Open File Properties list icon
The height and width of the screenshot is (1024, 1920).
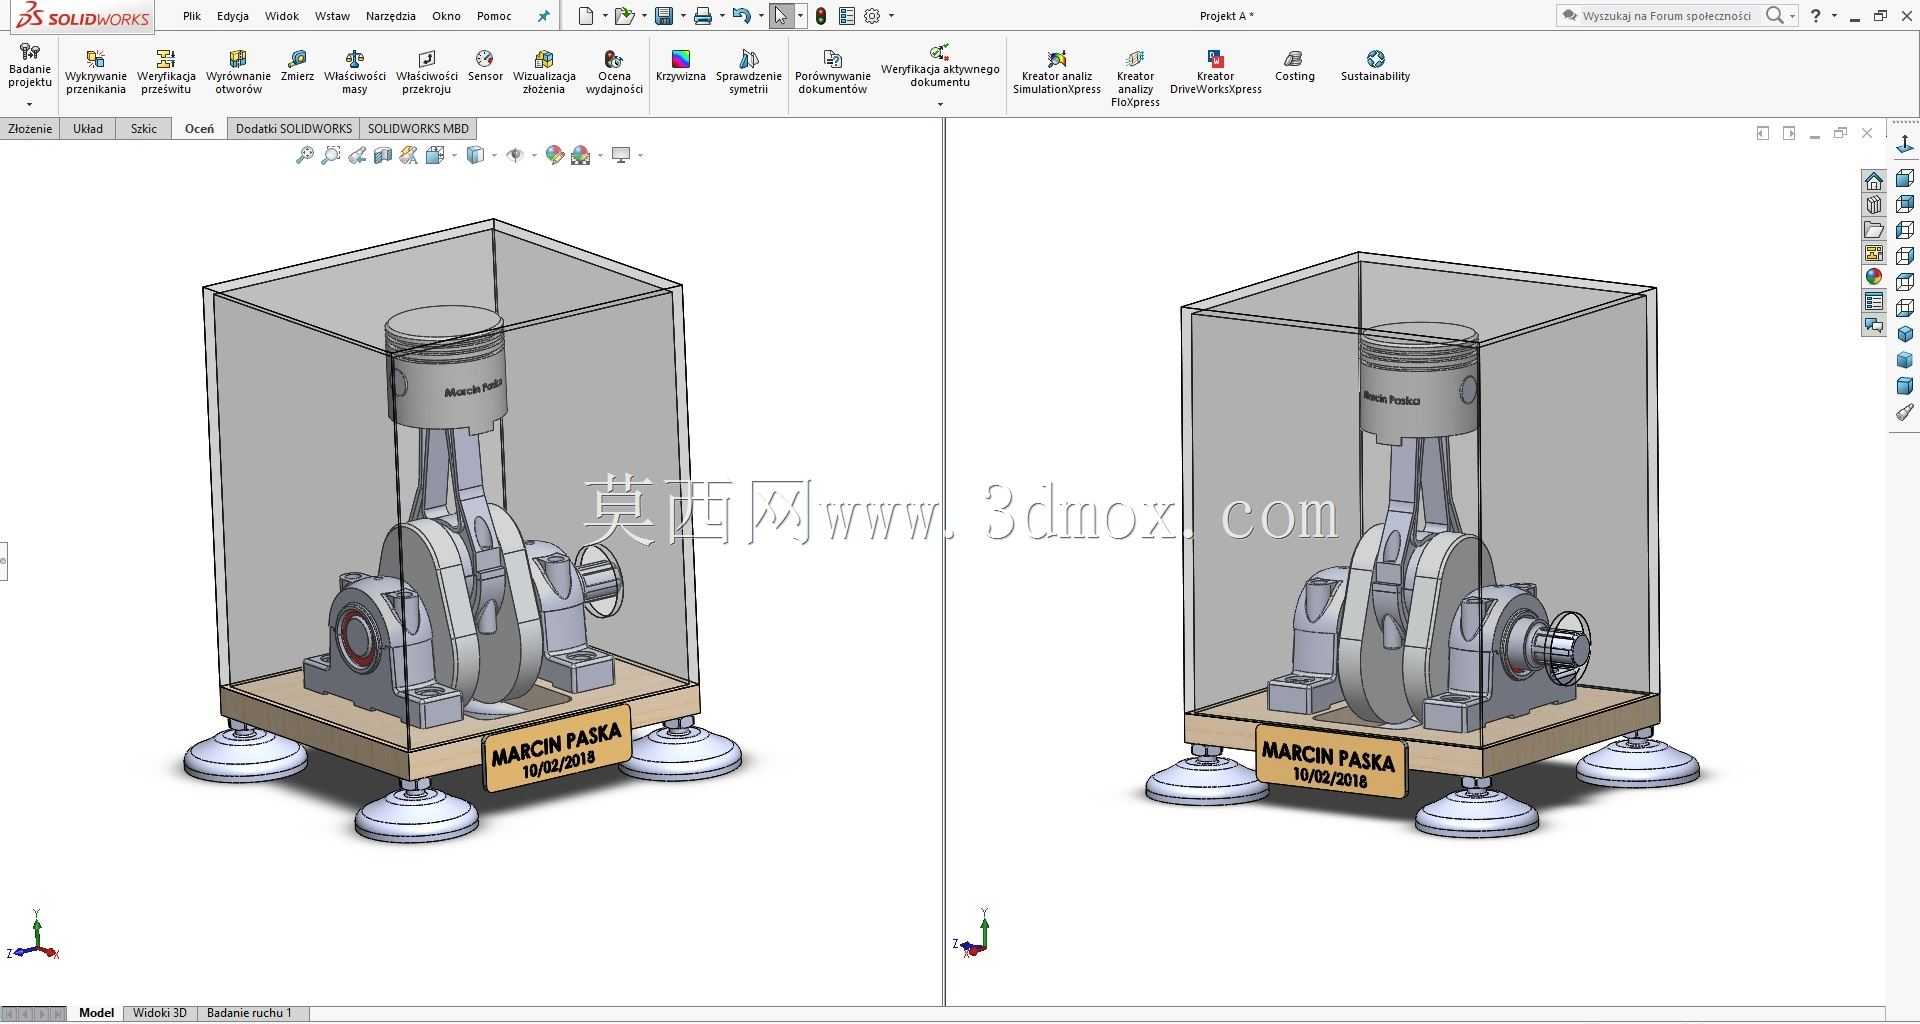847,16
